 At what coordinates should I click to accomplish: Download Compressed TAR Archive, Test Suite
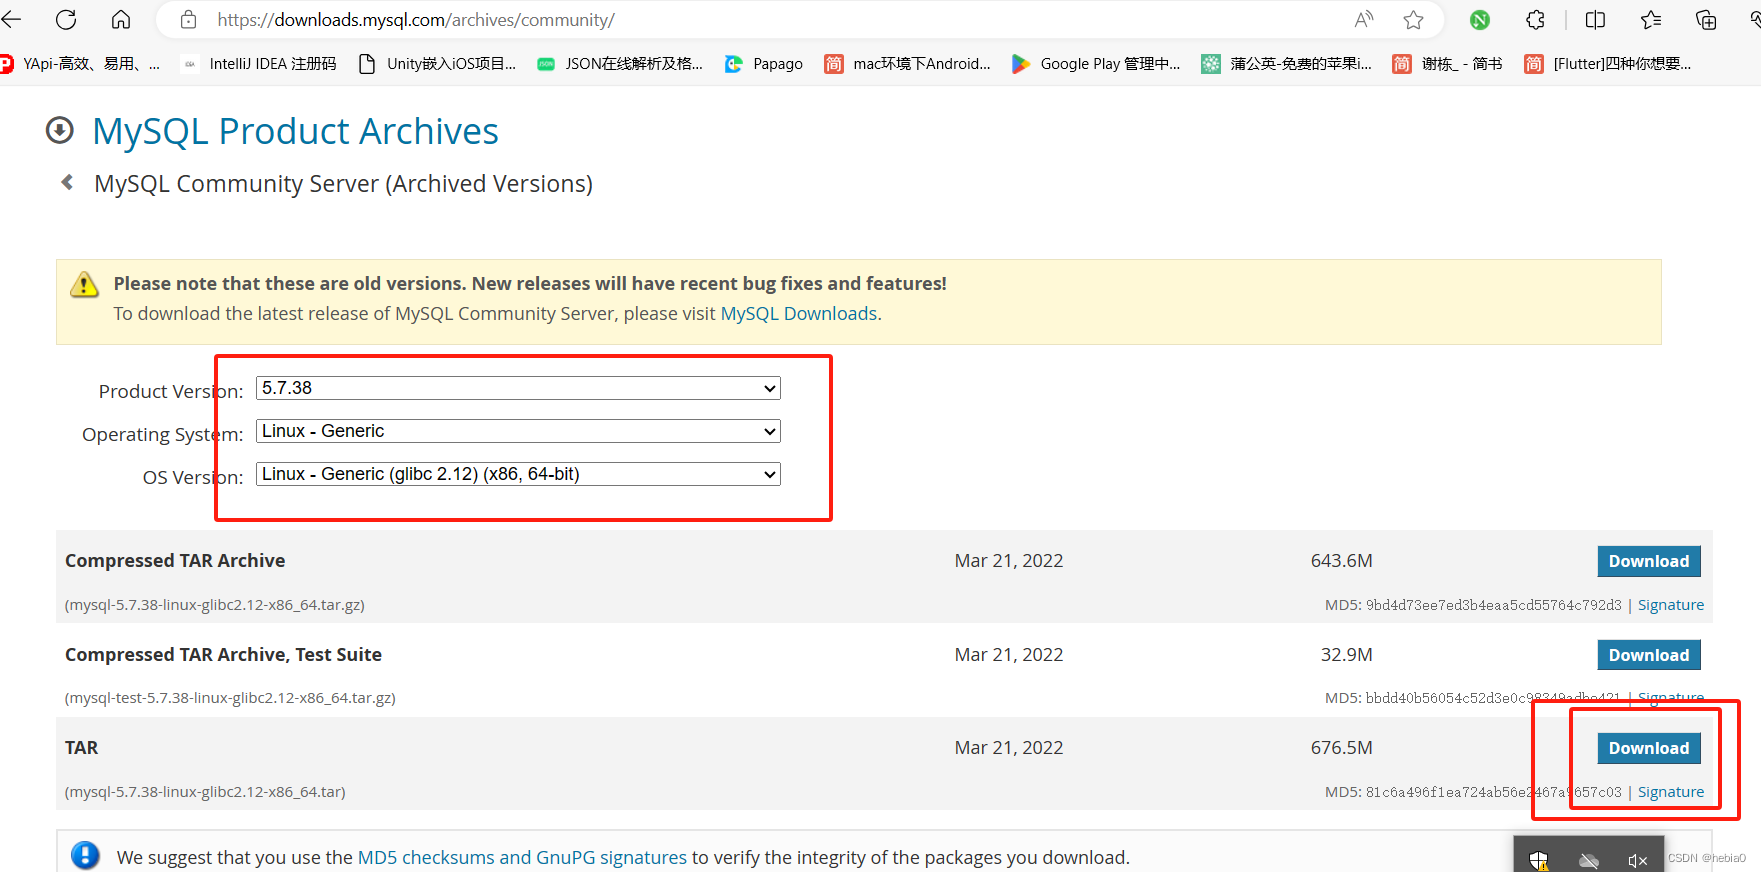[x=1649, y=655]
